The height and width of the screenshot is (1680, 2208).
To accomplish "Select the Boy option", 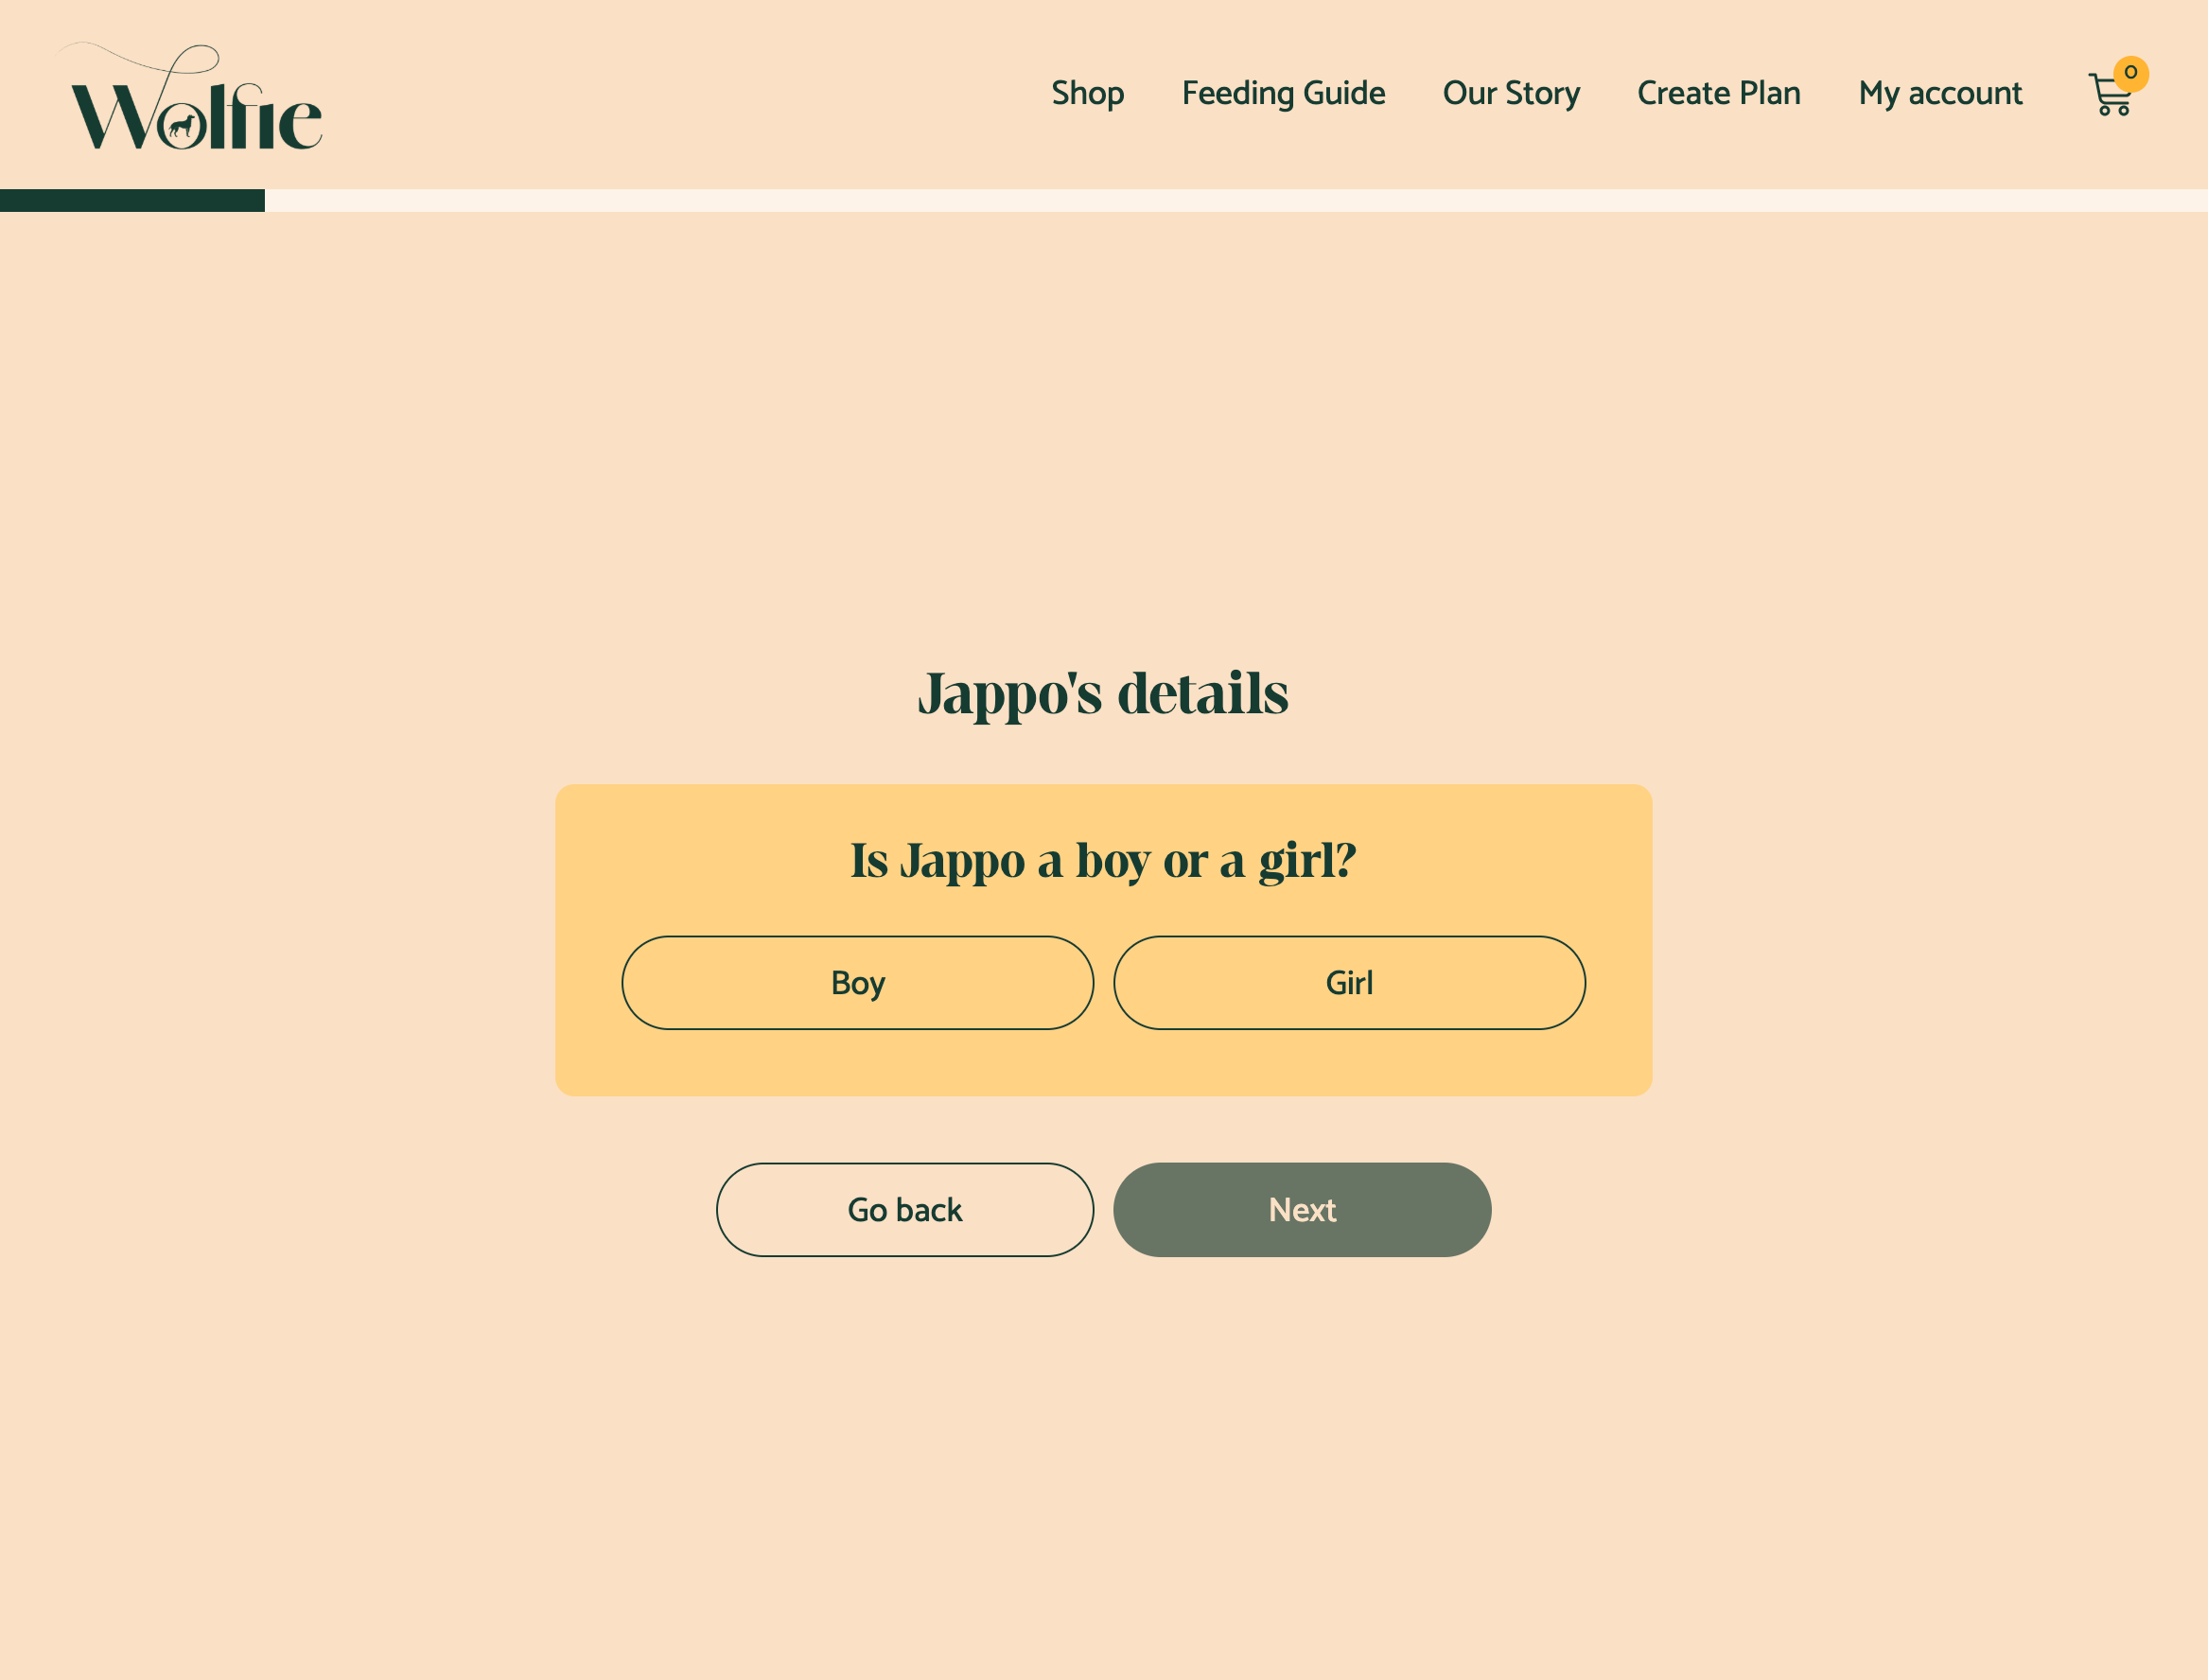I will tap(857, 982).
